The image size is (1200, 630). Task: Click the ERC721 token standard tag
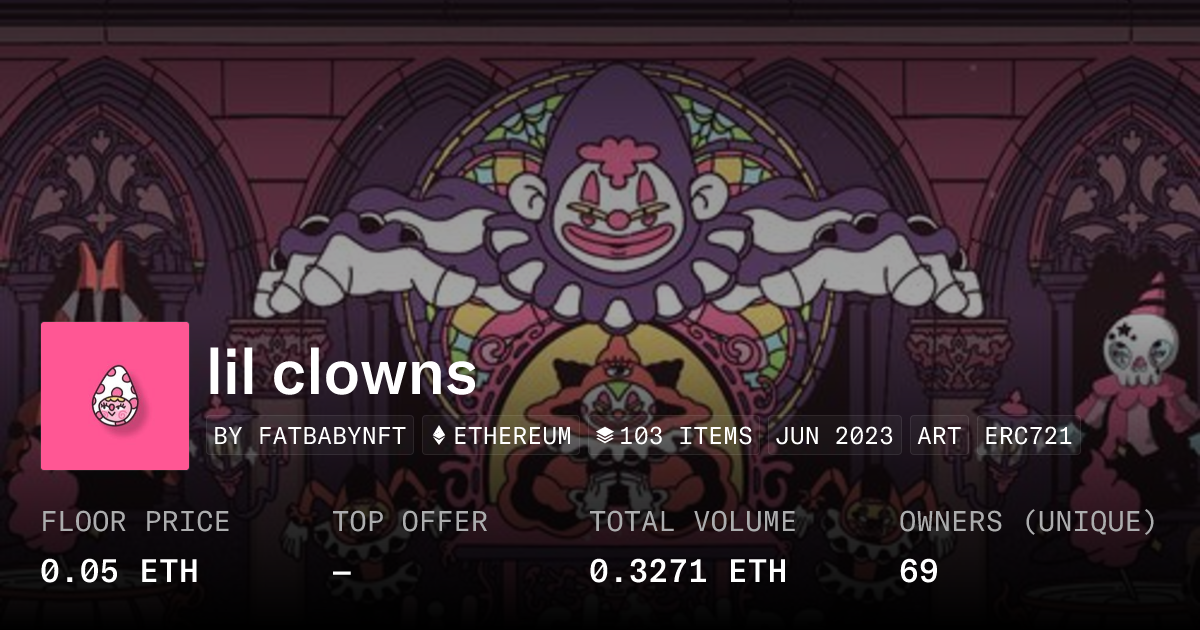click(1028, 436)
